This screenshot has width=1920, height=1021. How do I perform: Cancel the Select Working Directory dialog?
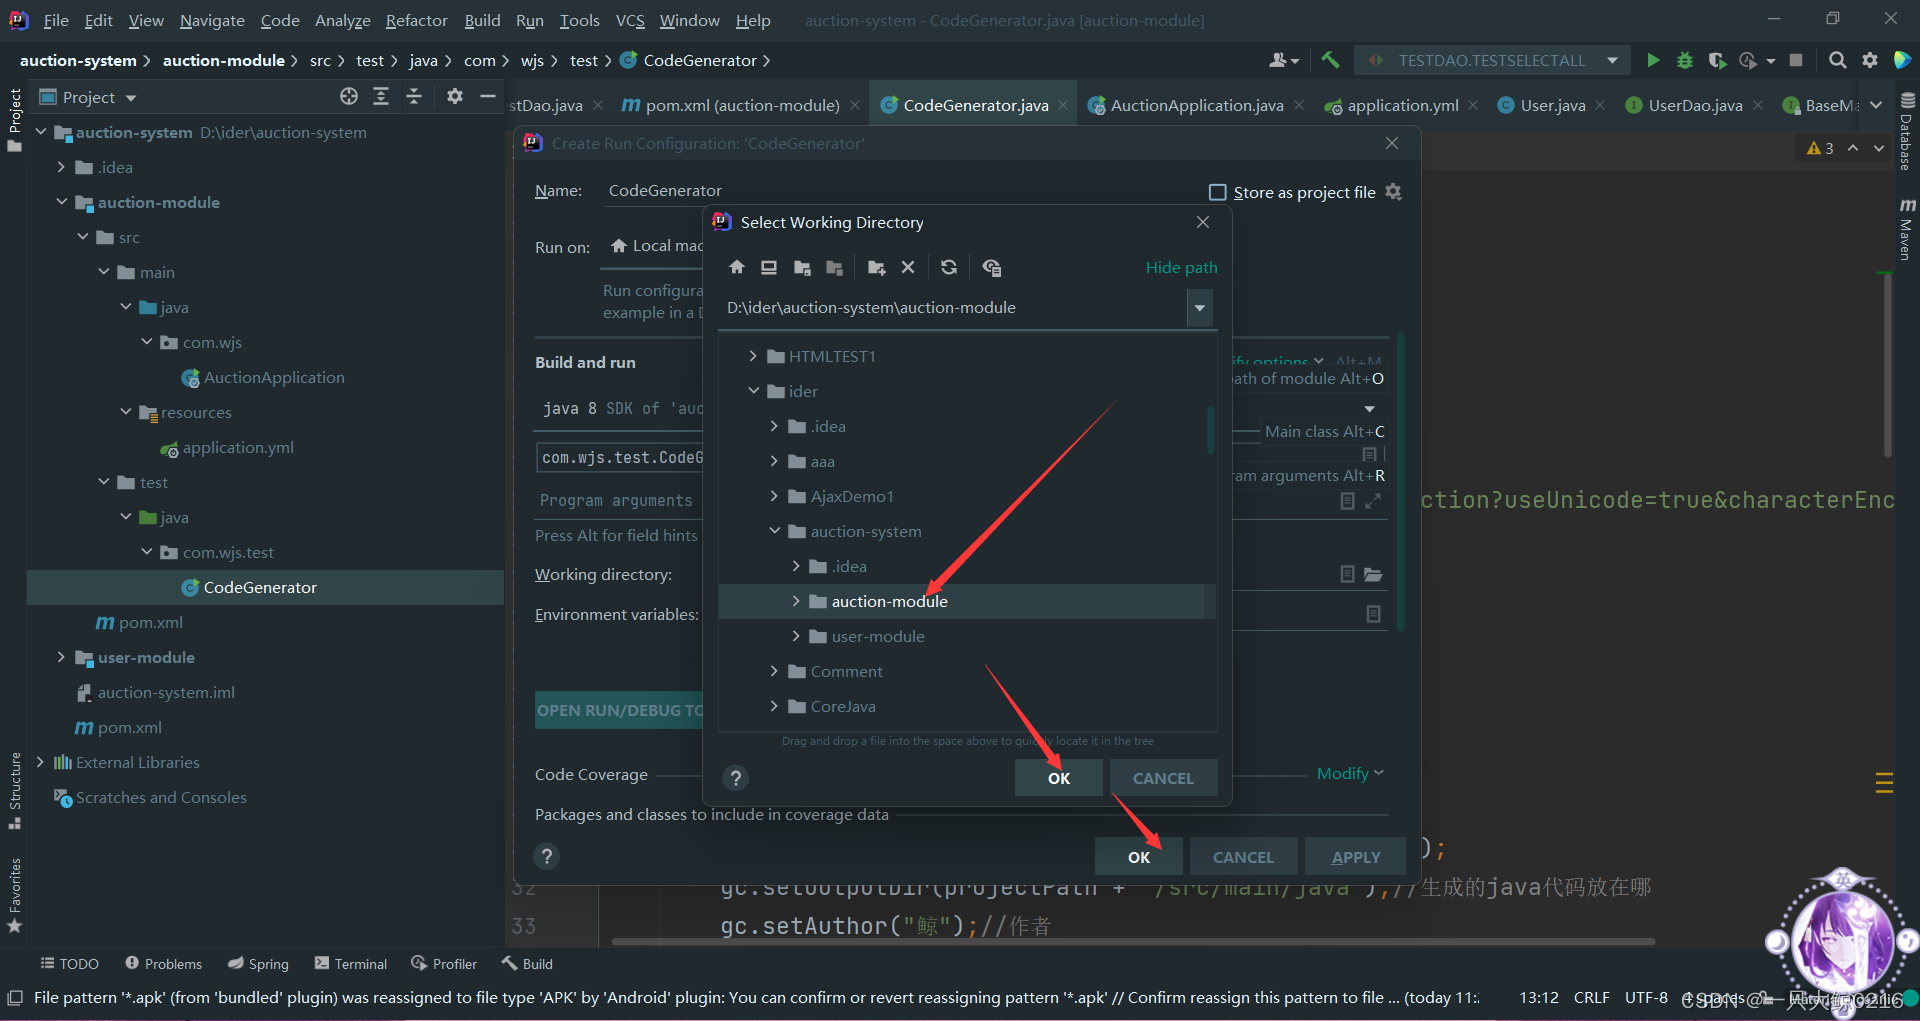click(x=1163, y=778)
